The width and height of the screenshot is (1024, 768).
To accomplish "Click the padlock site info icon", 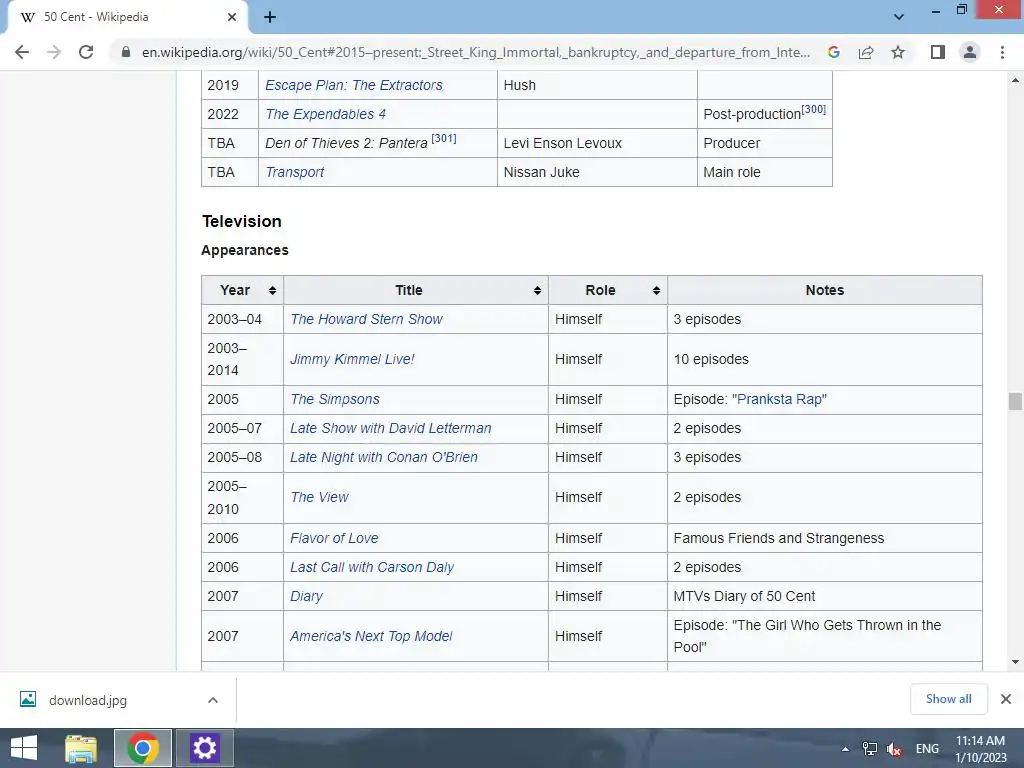I will pos(126,52).
